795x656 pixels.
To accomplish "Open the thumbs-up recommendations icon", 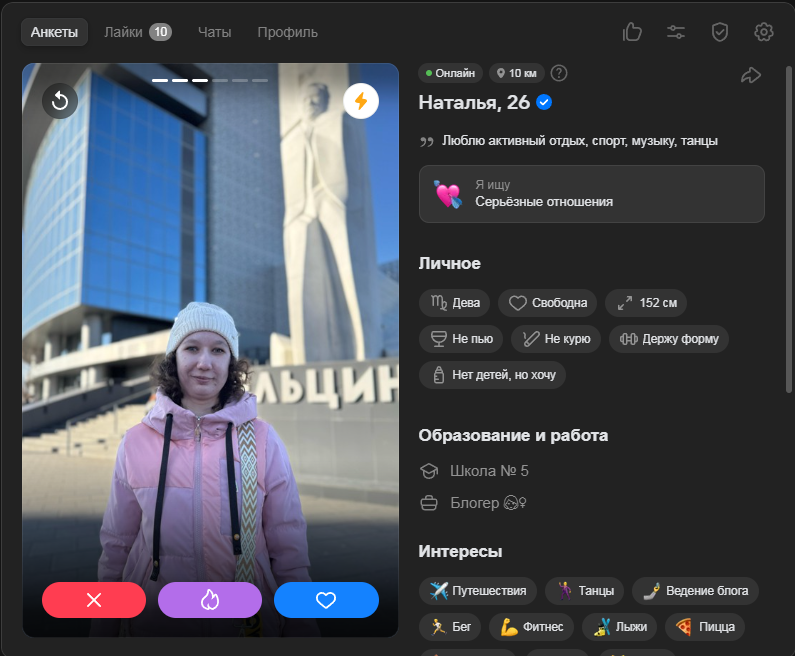I will click(x=632, y=32).
